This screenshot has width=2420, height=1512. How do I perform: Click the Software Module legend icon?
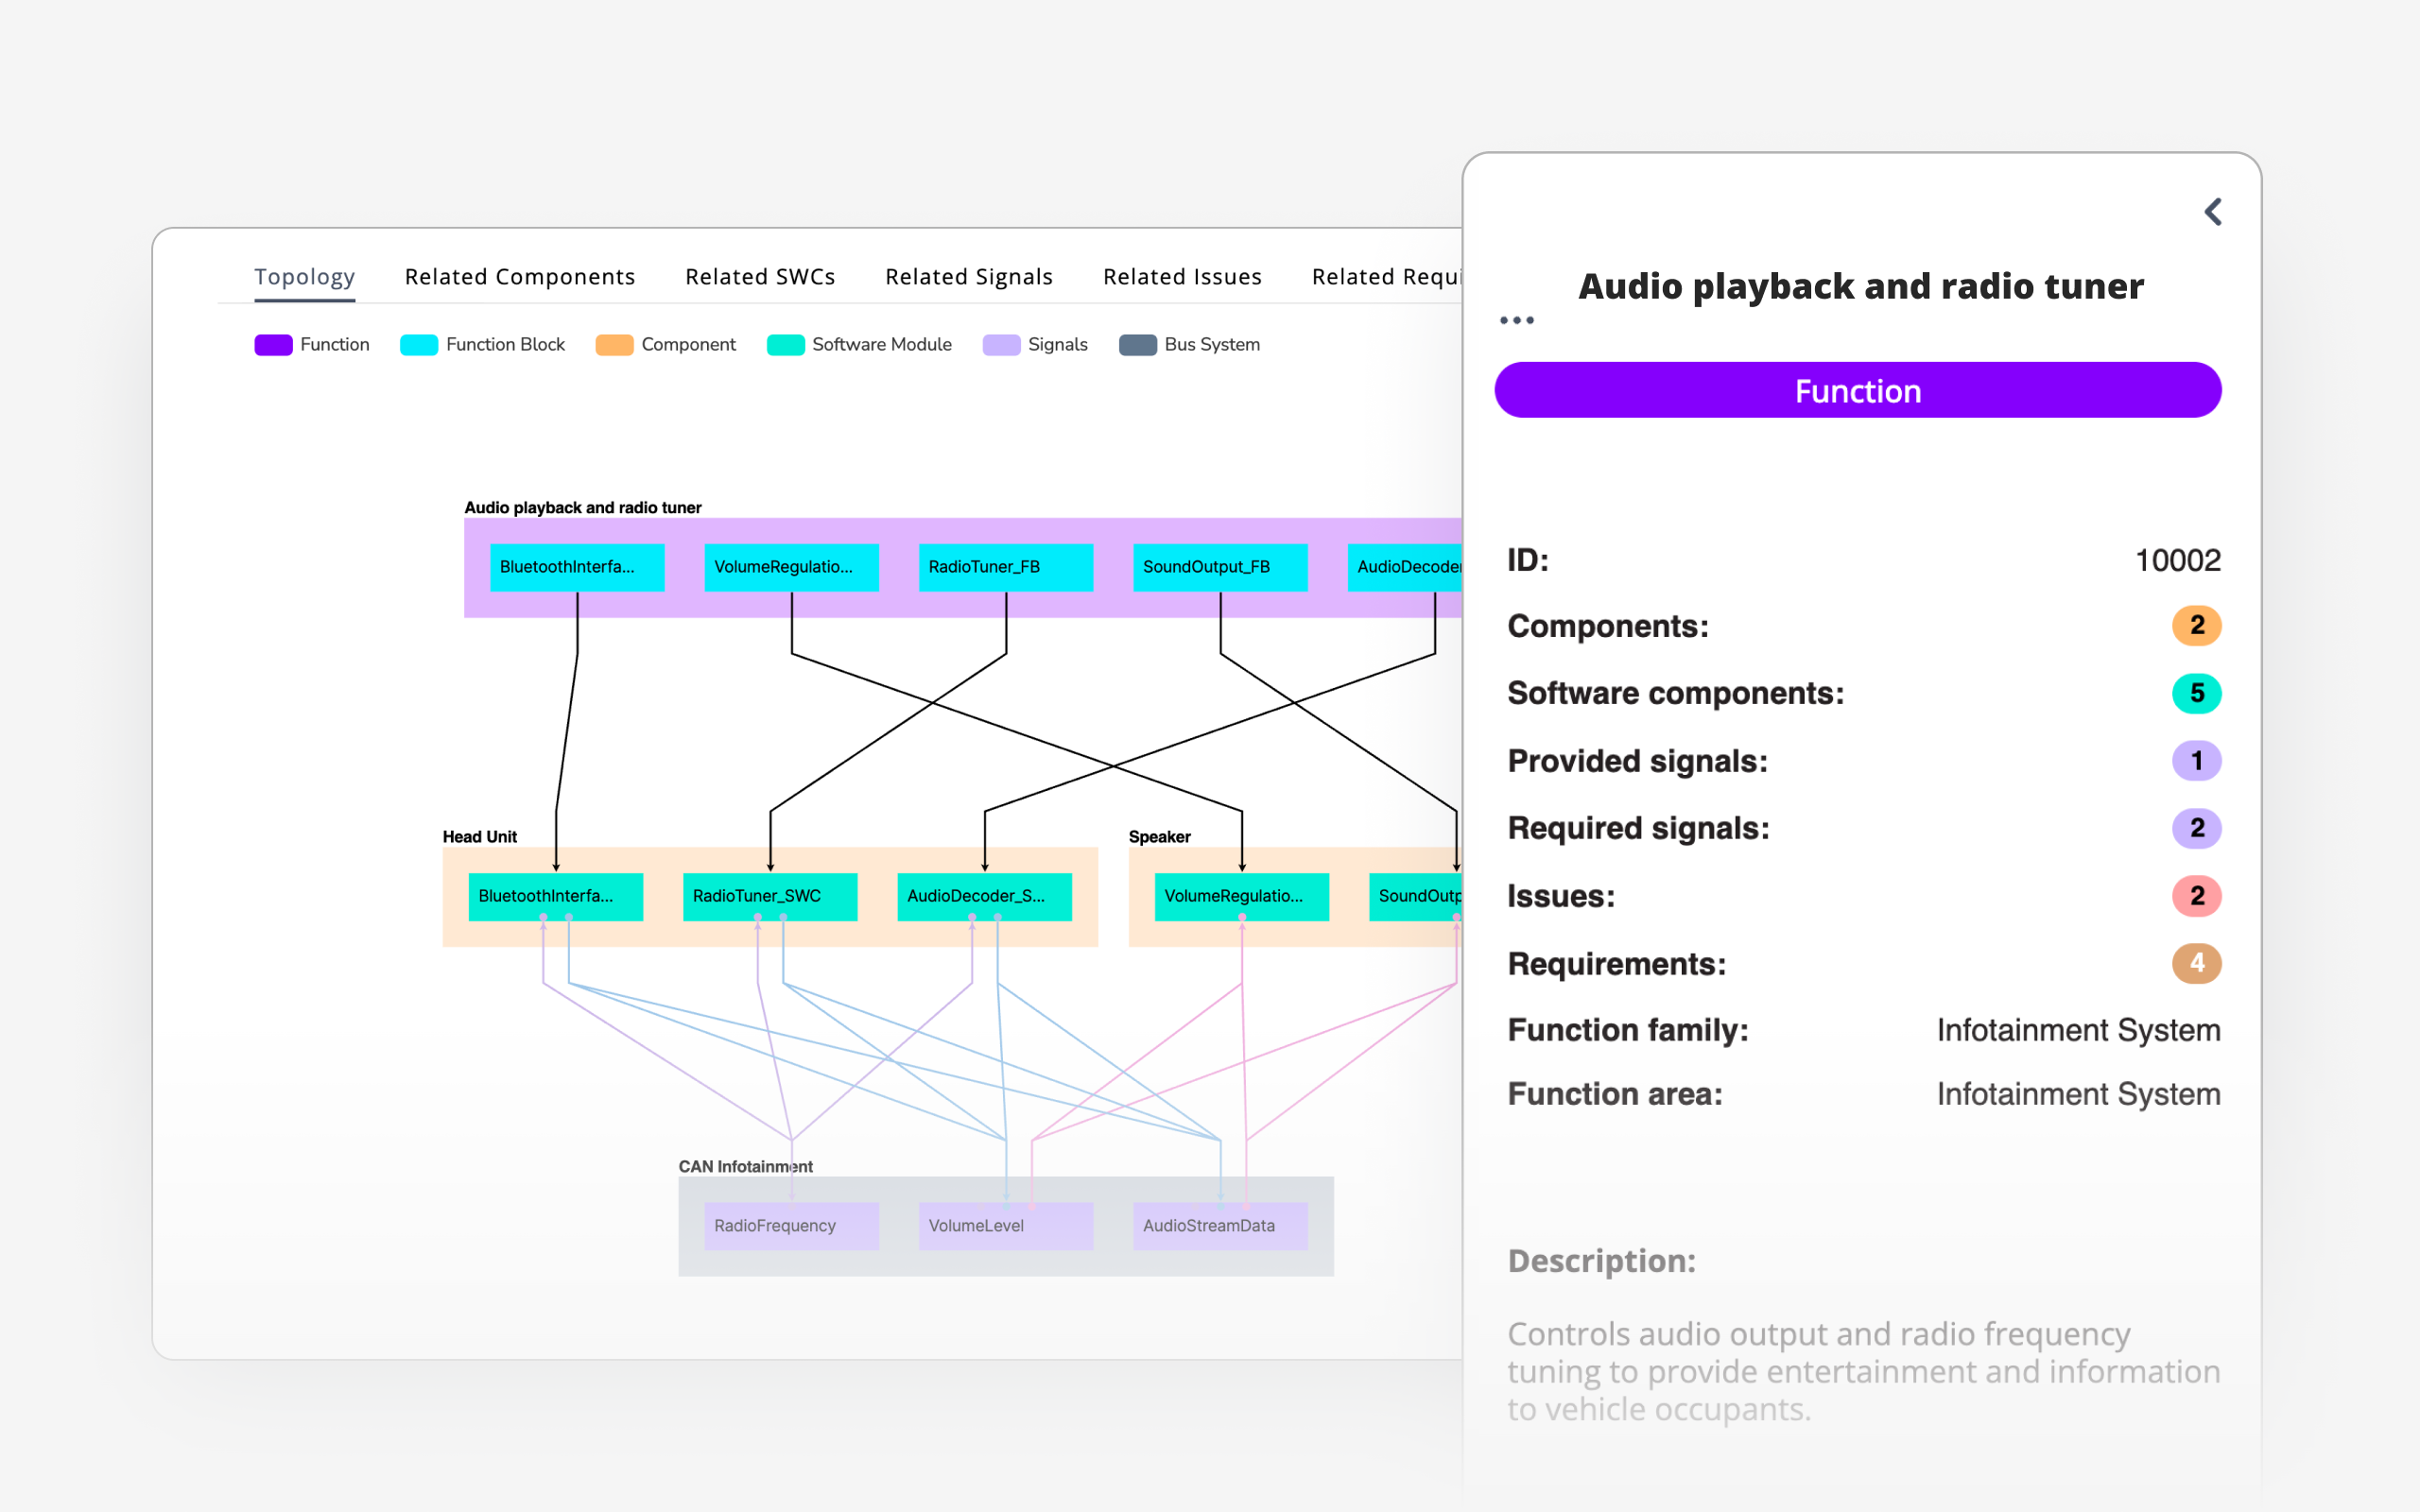click(x=784, y=344)
